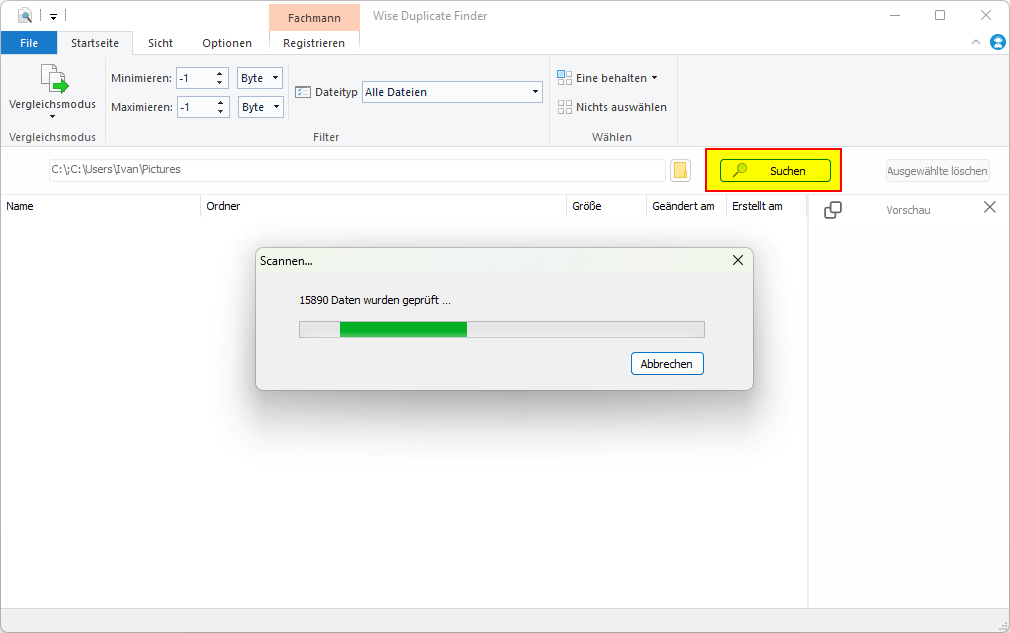Click the '15890 Daten wurden geprüft' text

coord(375,300)
